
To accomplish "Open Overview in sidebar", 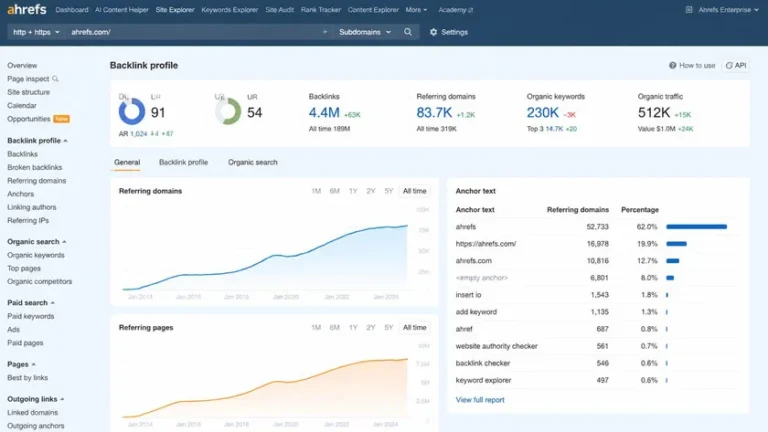I will coord(22,66).
